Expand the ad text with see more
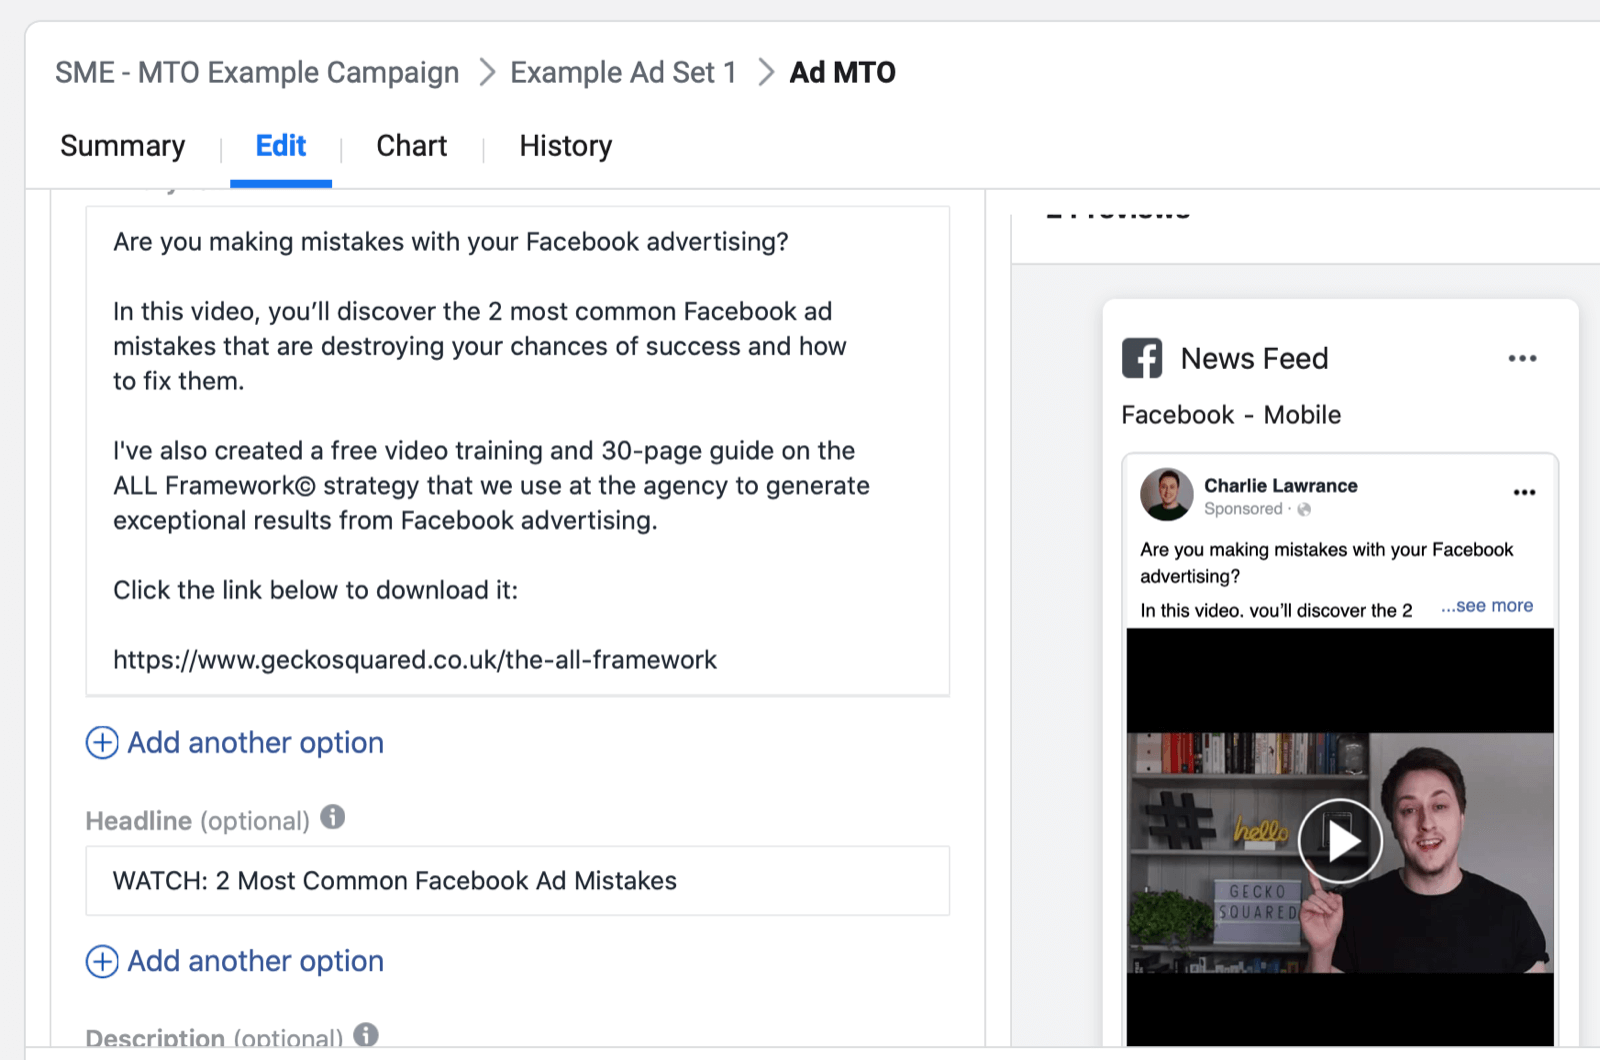1600x1060 pixels. (x=1487, y=605)
